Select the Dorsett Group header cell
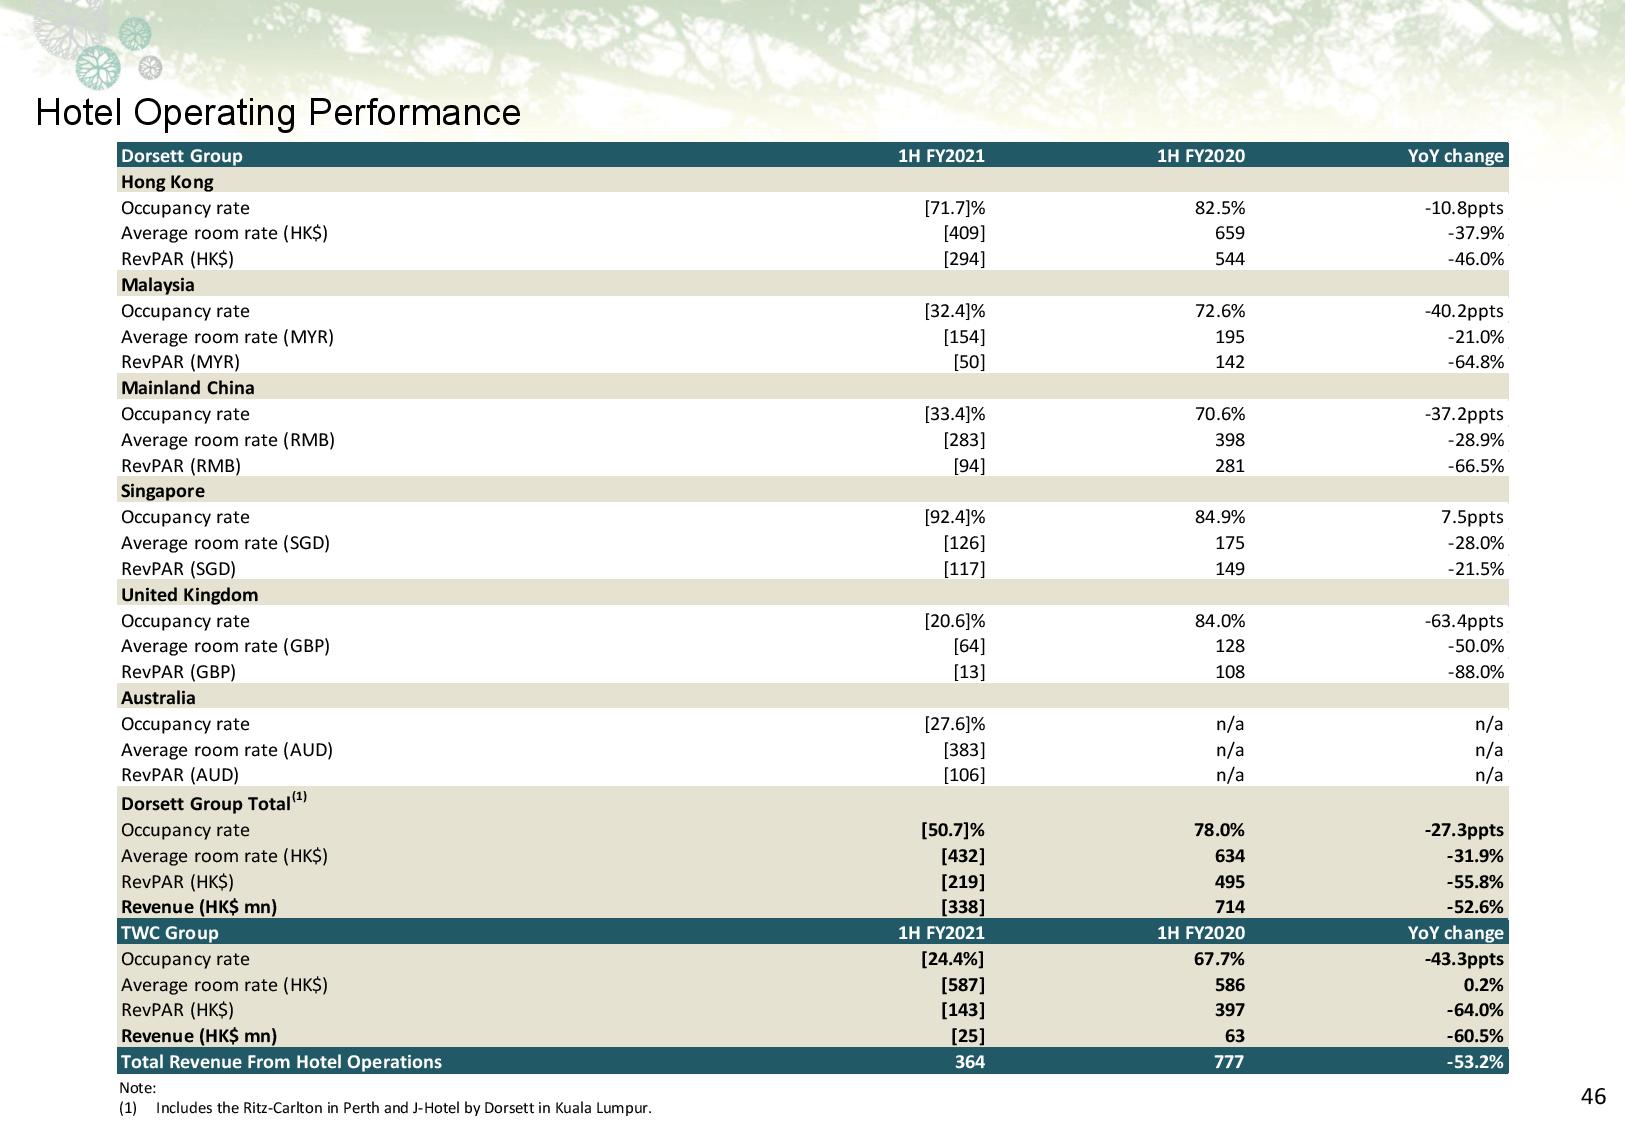This screenshot has height=1125, width=1625. pos(182,155)
